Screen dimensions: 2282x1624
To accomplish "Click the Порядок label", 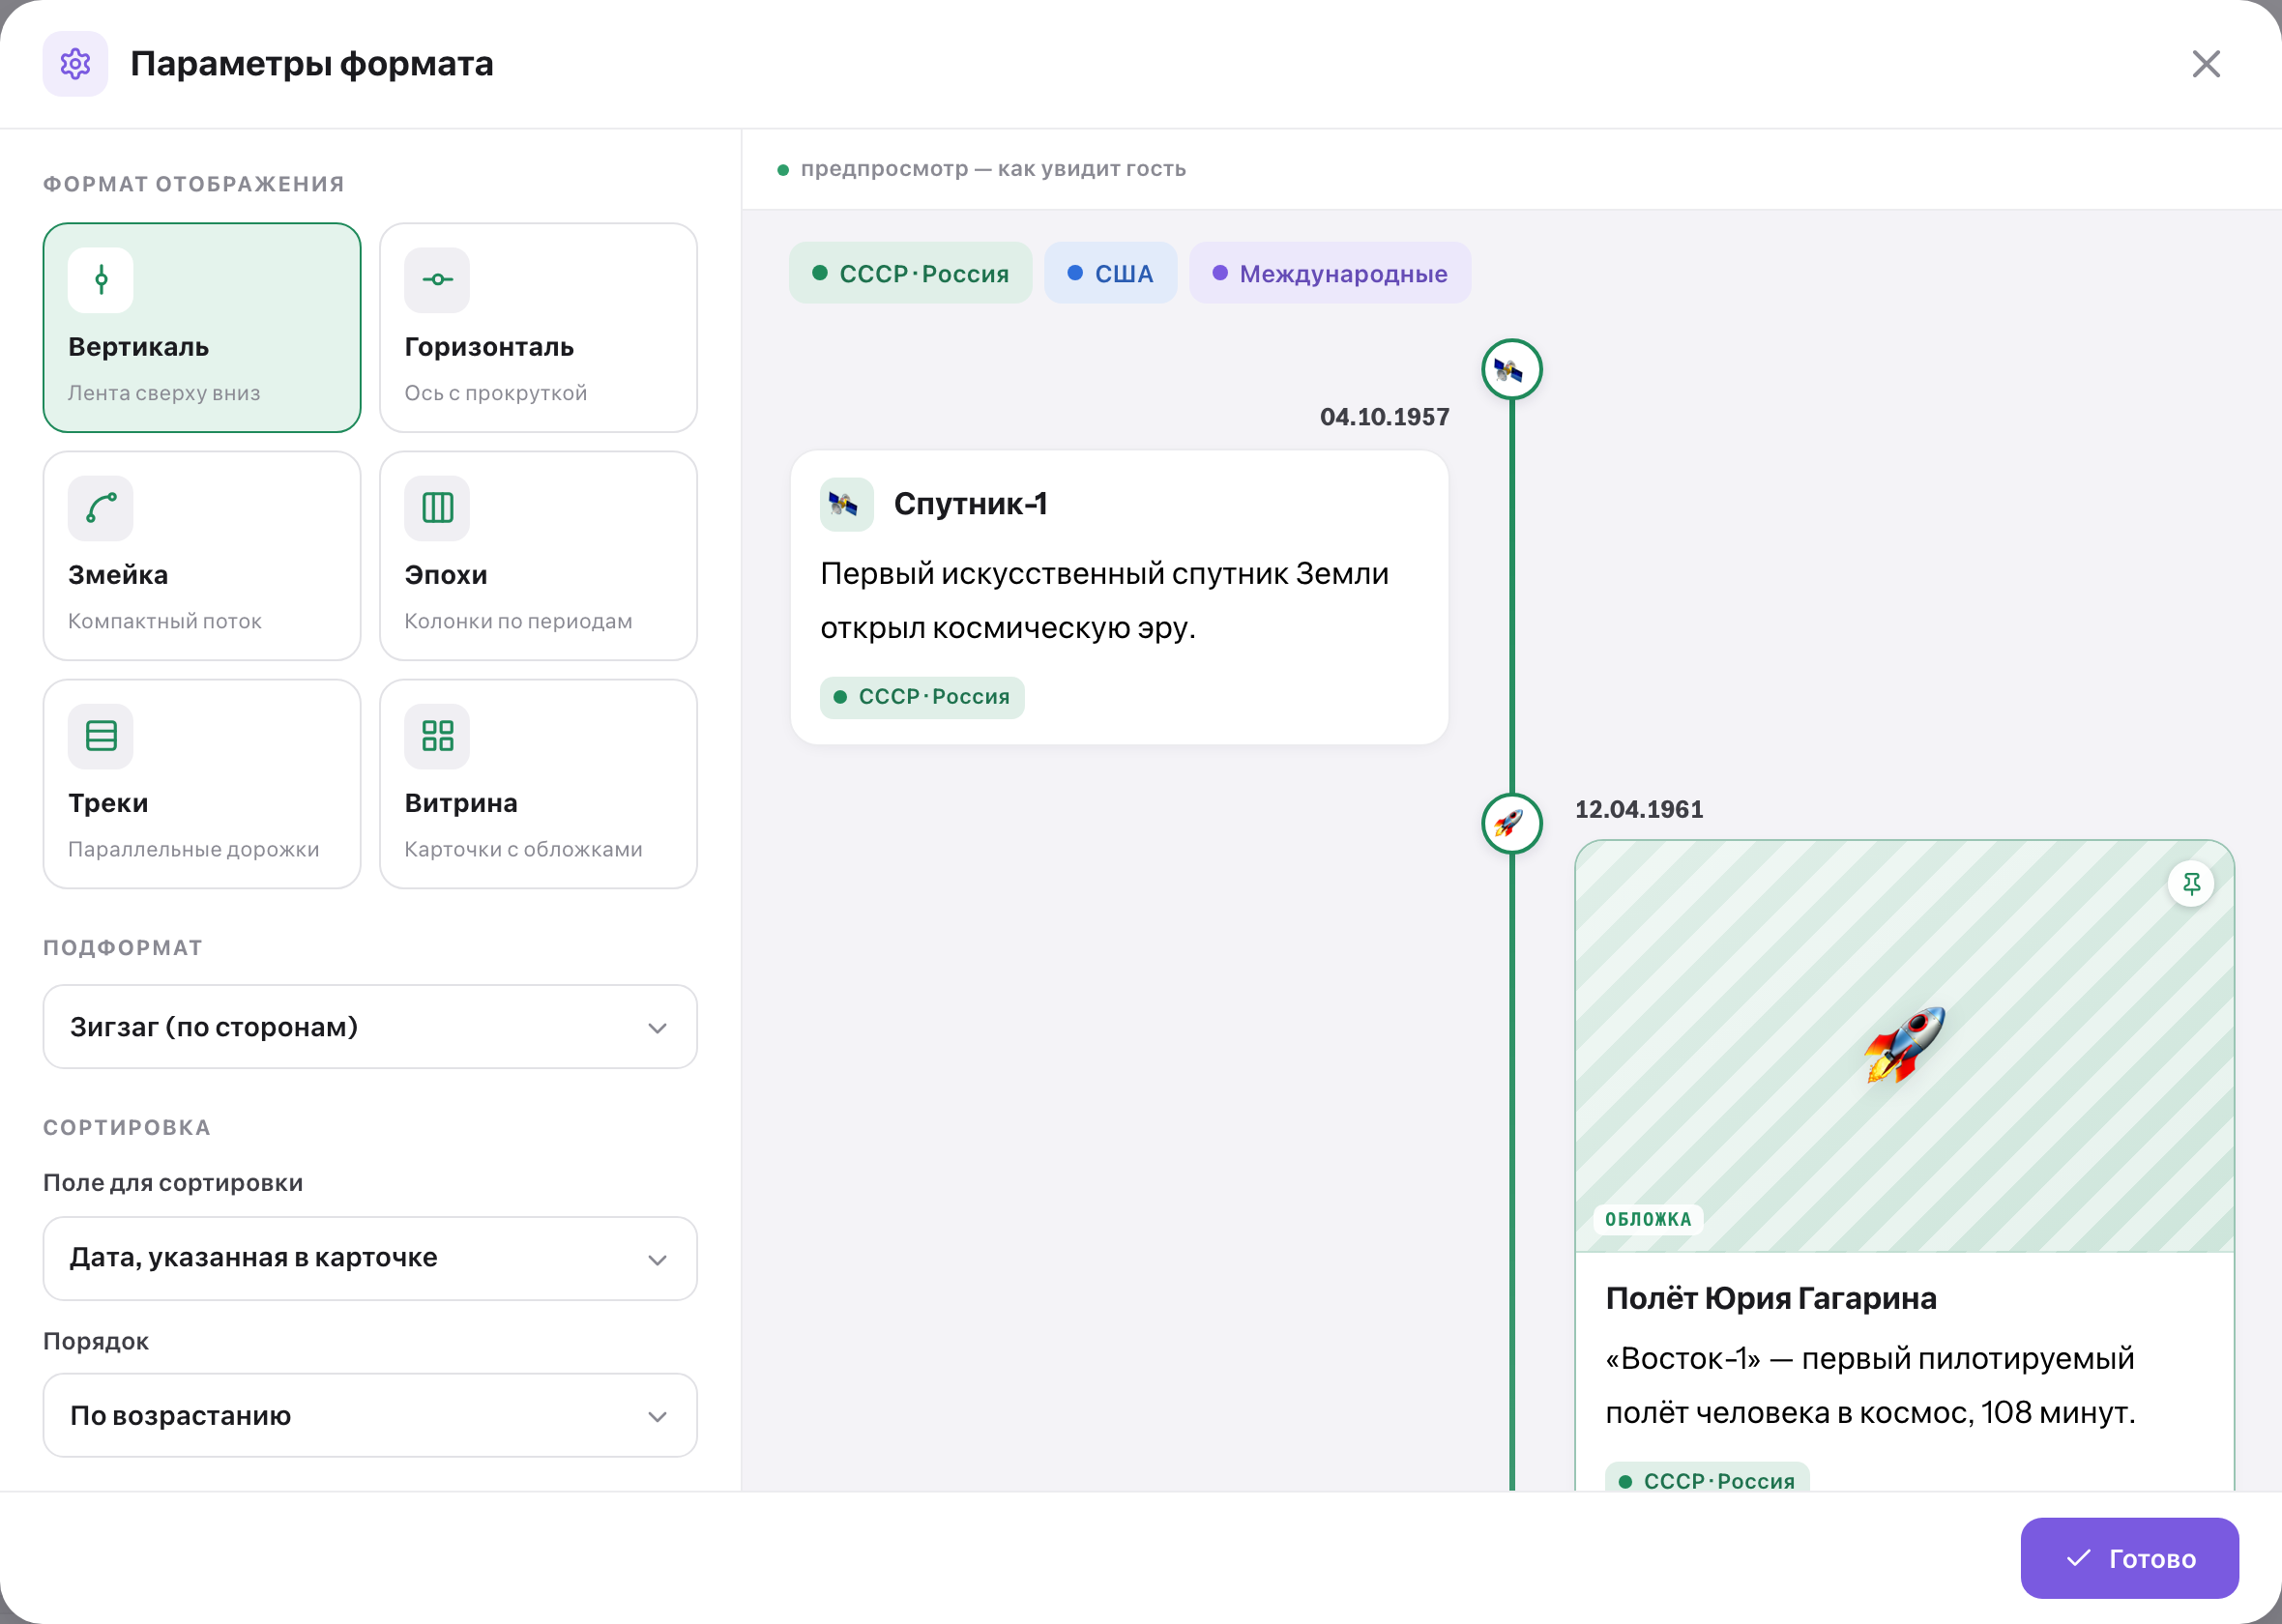I will [x=96, y=1341].
